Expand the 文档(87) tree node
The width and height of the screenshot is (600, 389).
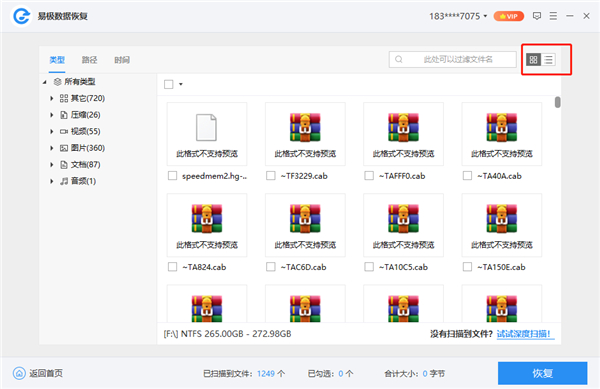(52, 164)
